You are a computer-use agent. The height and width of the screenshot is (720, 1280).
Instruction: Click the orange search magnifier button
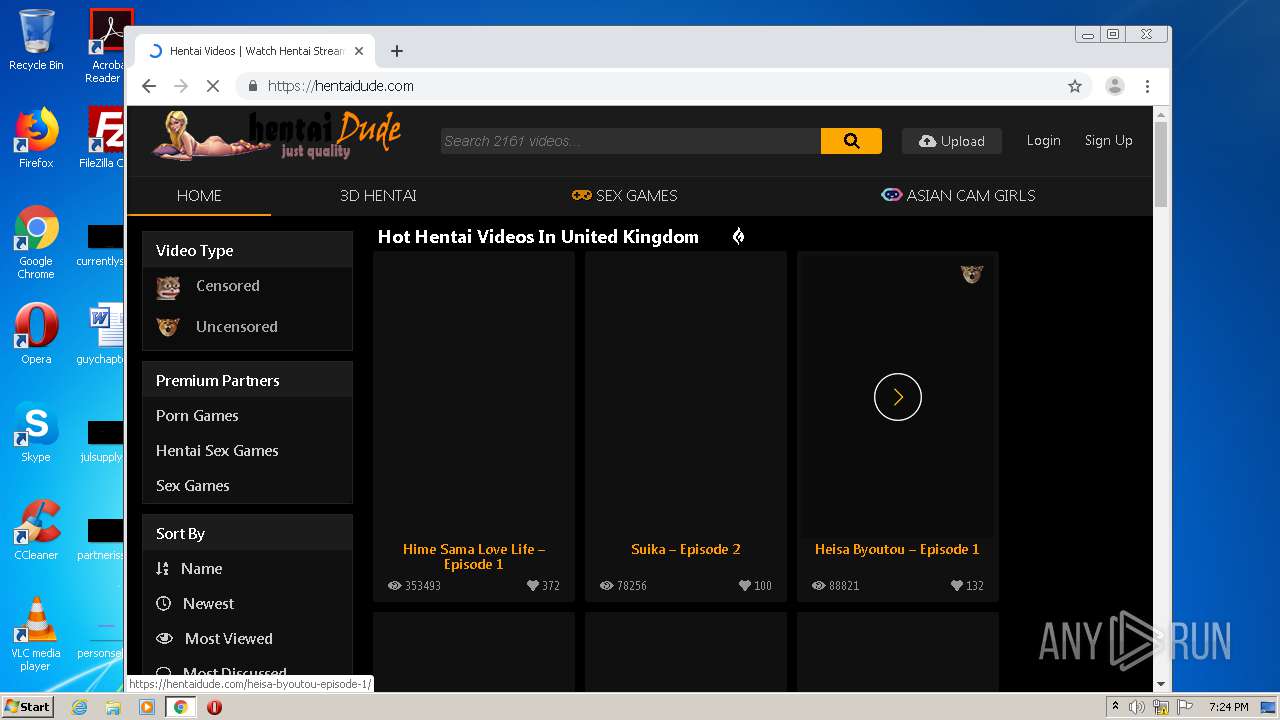click(x=851, y=141)
